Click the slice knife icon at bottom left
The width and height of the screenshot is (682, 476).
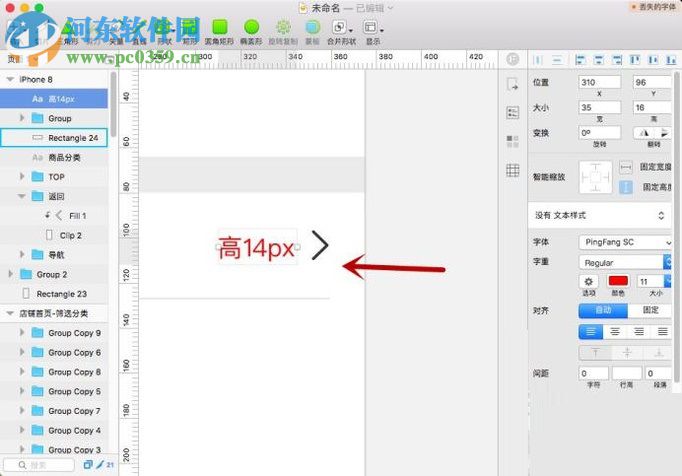pos(100,465)
